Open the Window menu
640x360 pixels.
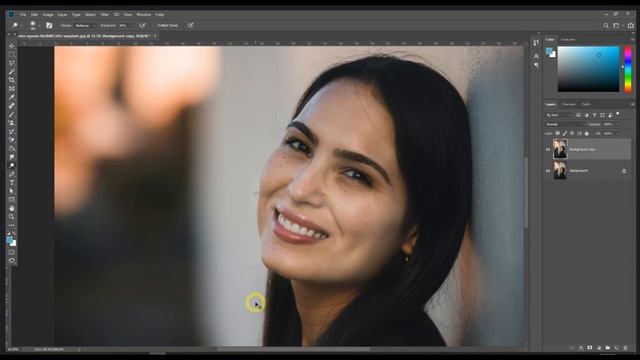(x=143, y=14)
